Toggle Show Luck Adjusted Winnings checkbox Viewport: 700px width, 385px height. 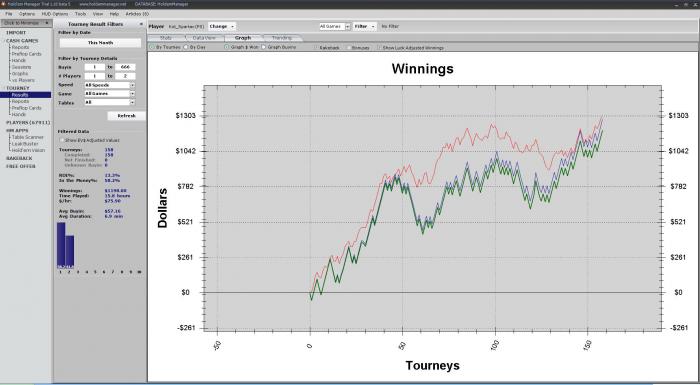(379, 47)
